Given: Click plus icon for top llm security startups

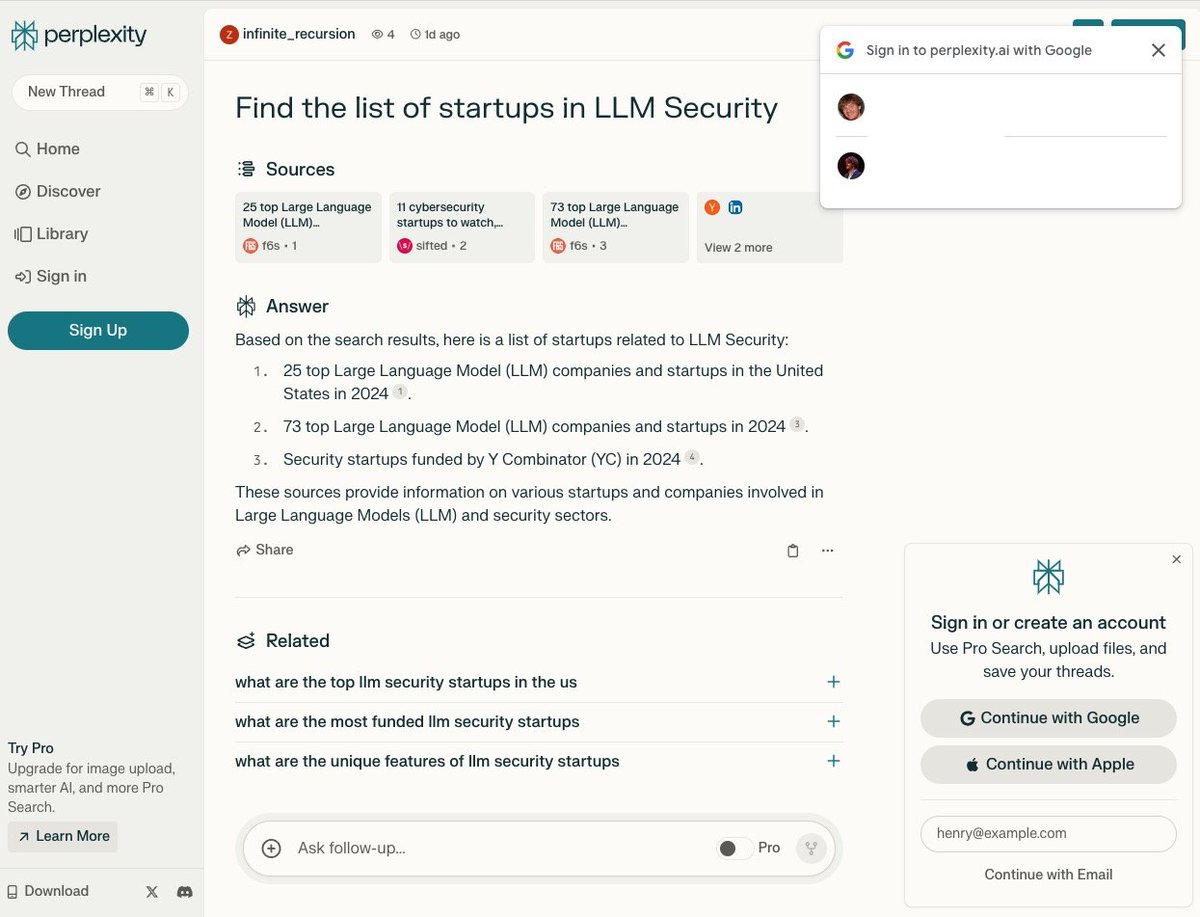Looking at the screenshot, I should (833, 682).
